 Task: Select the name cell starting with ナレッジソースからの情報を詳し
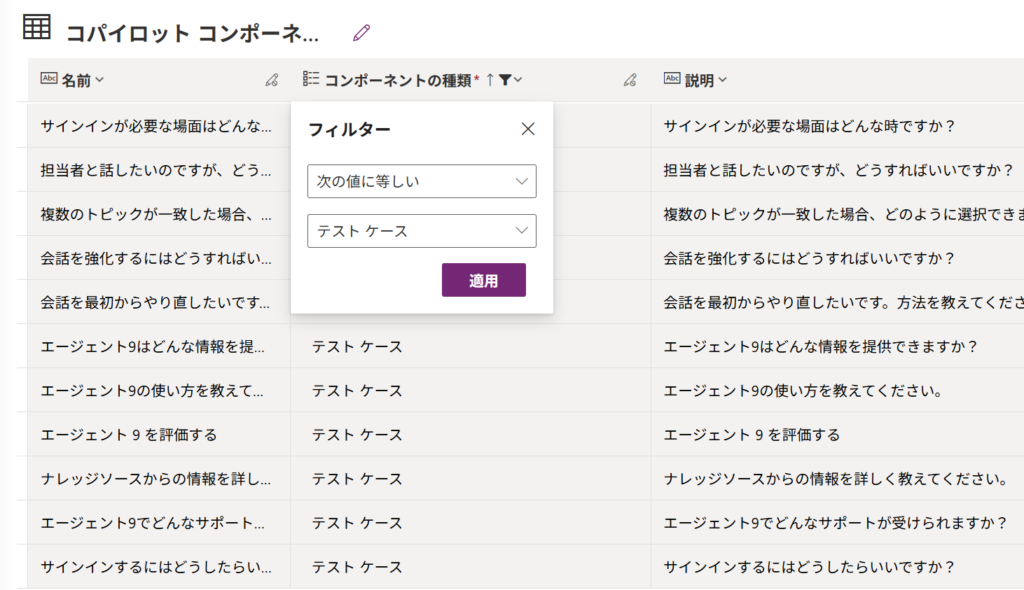click(x=155, y=479)
